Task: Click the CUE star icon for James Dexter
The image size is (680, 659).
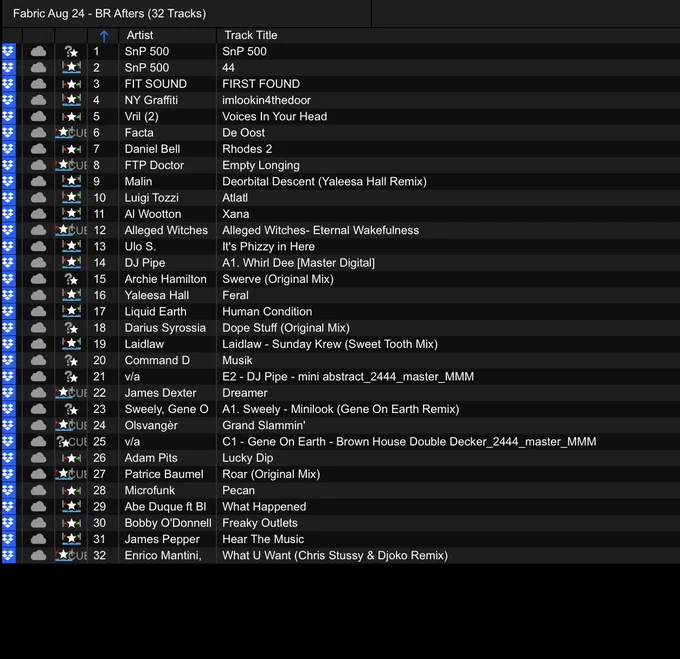Action: tap(71, 393)
